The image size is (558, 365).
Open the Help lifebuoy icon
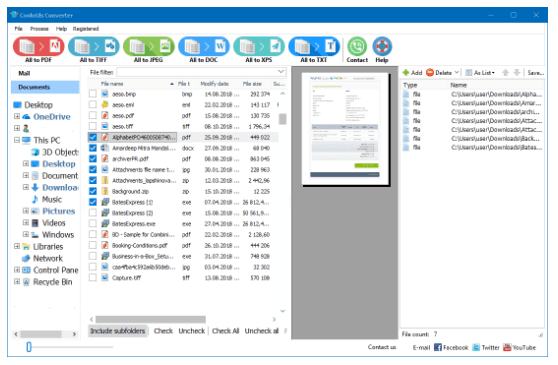click(382, 46)
